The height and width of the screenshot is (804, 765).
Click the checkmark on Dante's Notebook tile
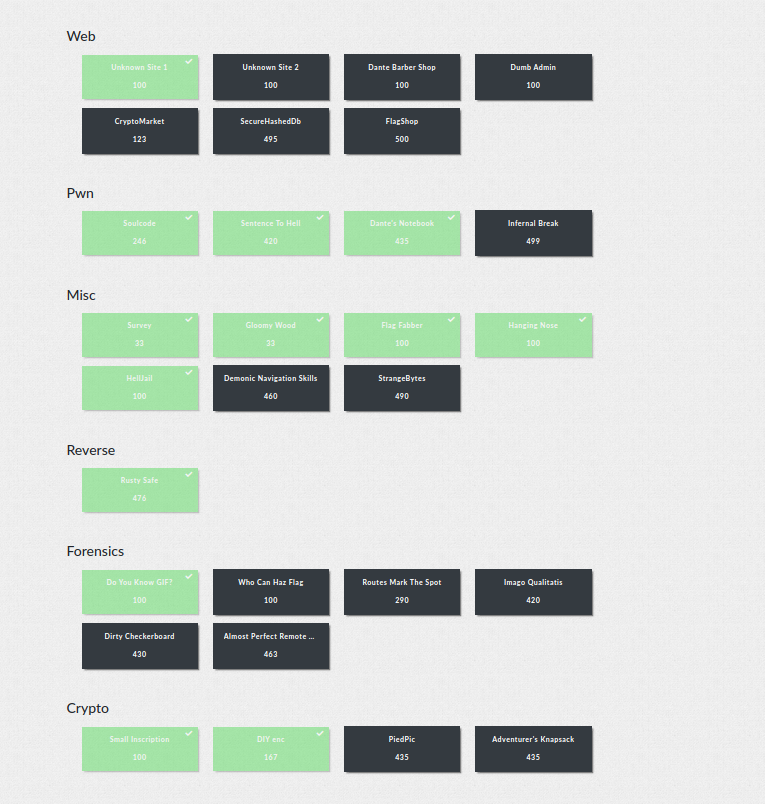click(x=451, y=218)
